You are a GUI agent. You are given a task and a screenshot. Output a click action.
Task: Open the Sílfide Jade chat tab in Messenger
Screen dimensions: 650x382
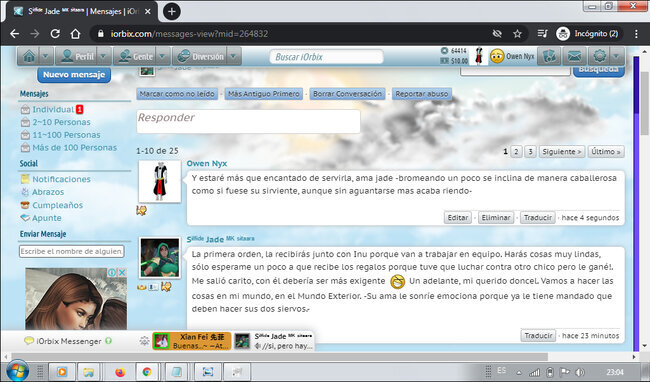[x=273, y=341]
